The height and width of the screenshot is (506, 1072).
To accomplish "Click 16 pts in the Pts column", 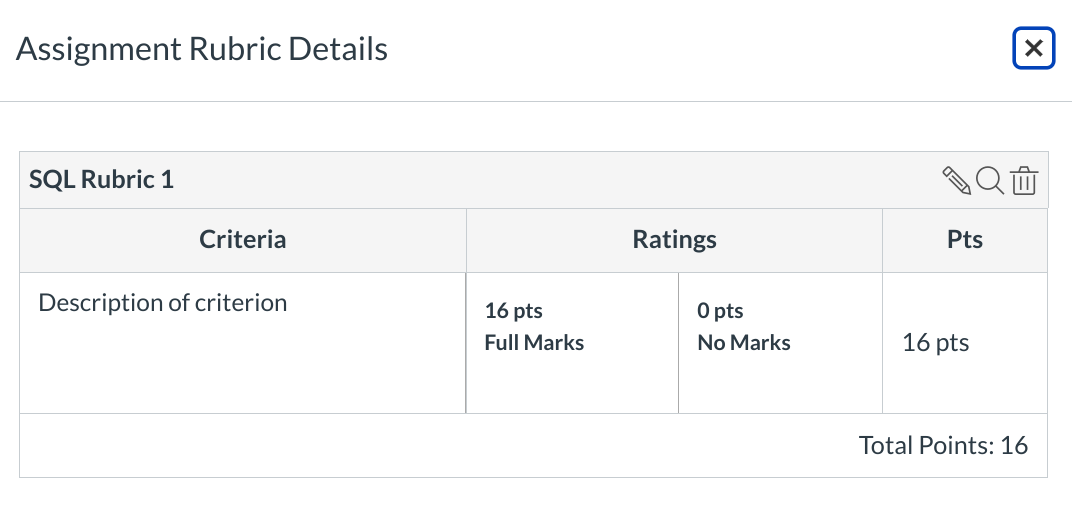I will click(x=935, y=343).
